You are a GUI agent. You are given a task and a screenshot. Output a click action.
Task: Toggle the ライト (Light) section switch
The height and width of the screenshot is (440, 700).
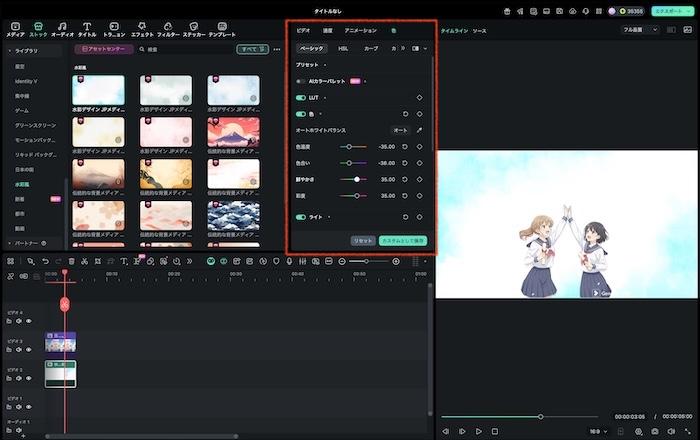point(300,217)
